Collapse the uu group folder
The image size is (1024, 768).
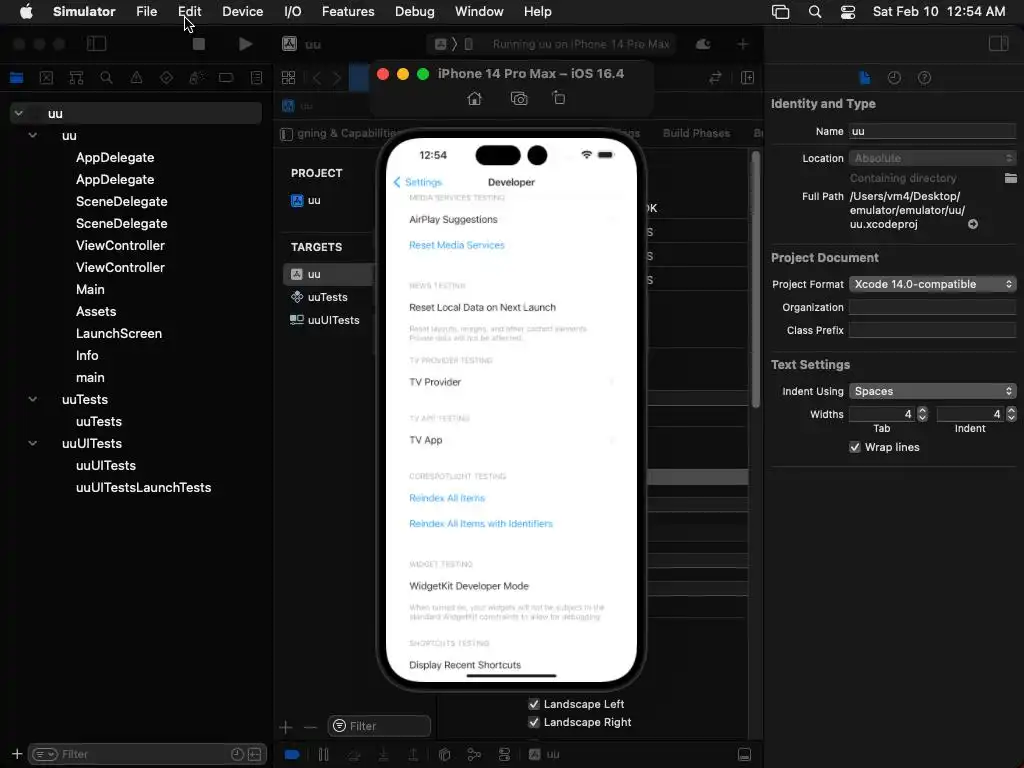pyautogui.click(x=33, y=135)
